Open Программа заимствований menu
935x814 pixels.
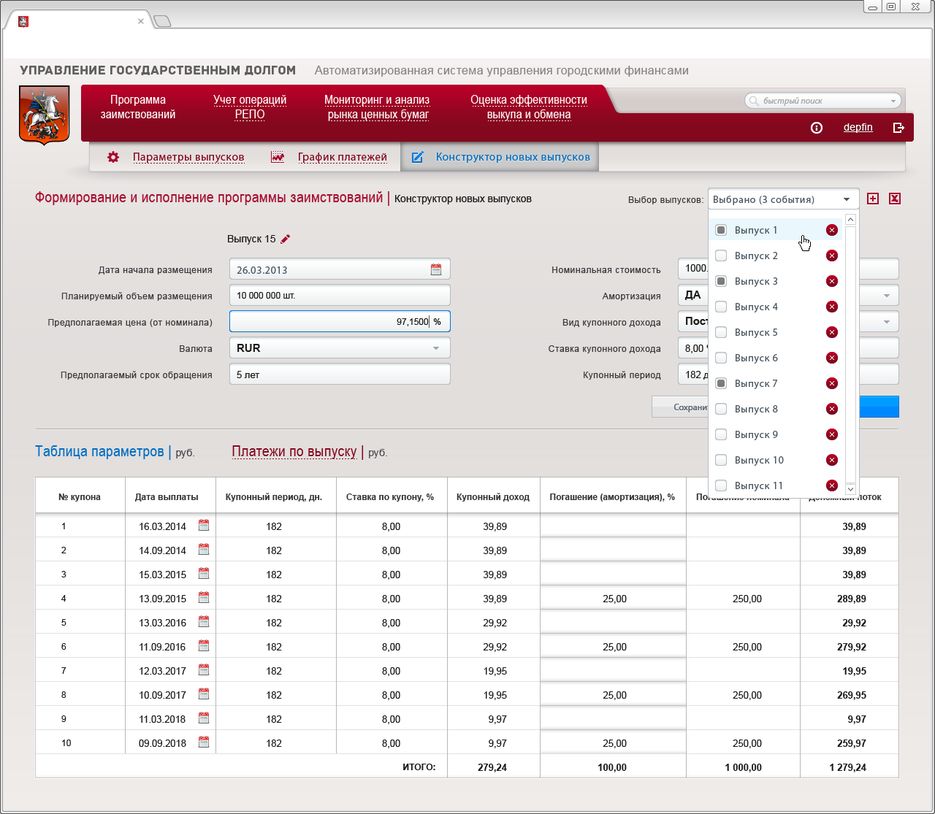coord(138,107)
